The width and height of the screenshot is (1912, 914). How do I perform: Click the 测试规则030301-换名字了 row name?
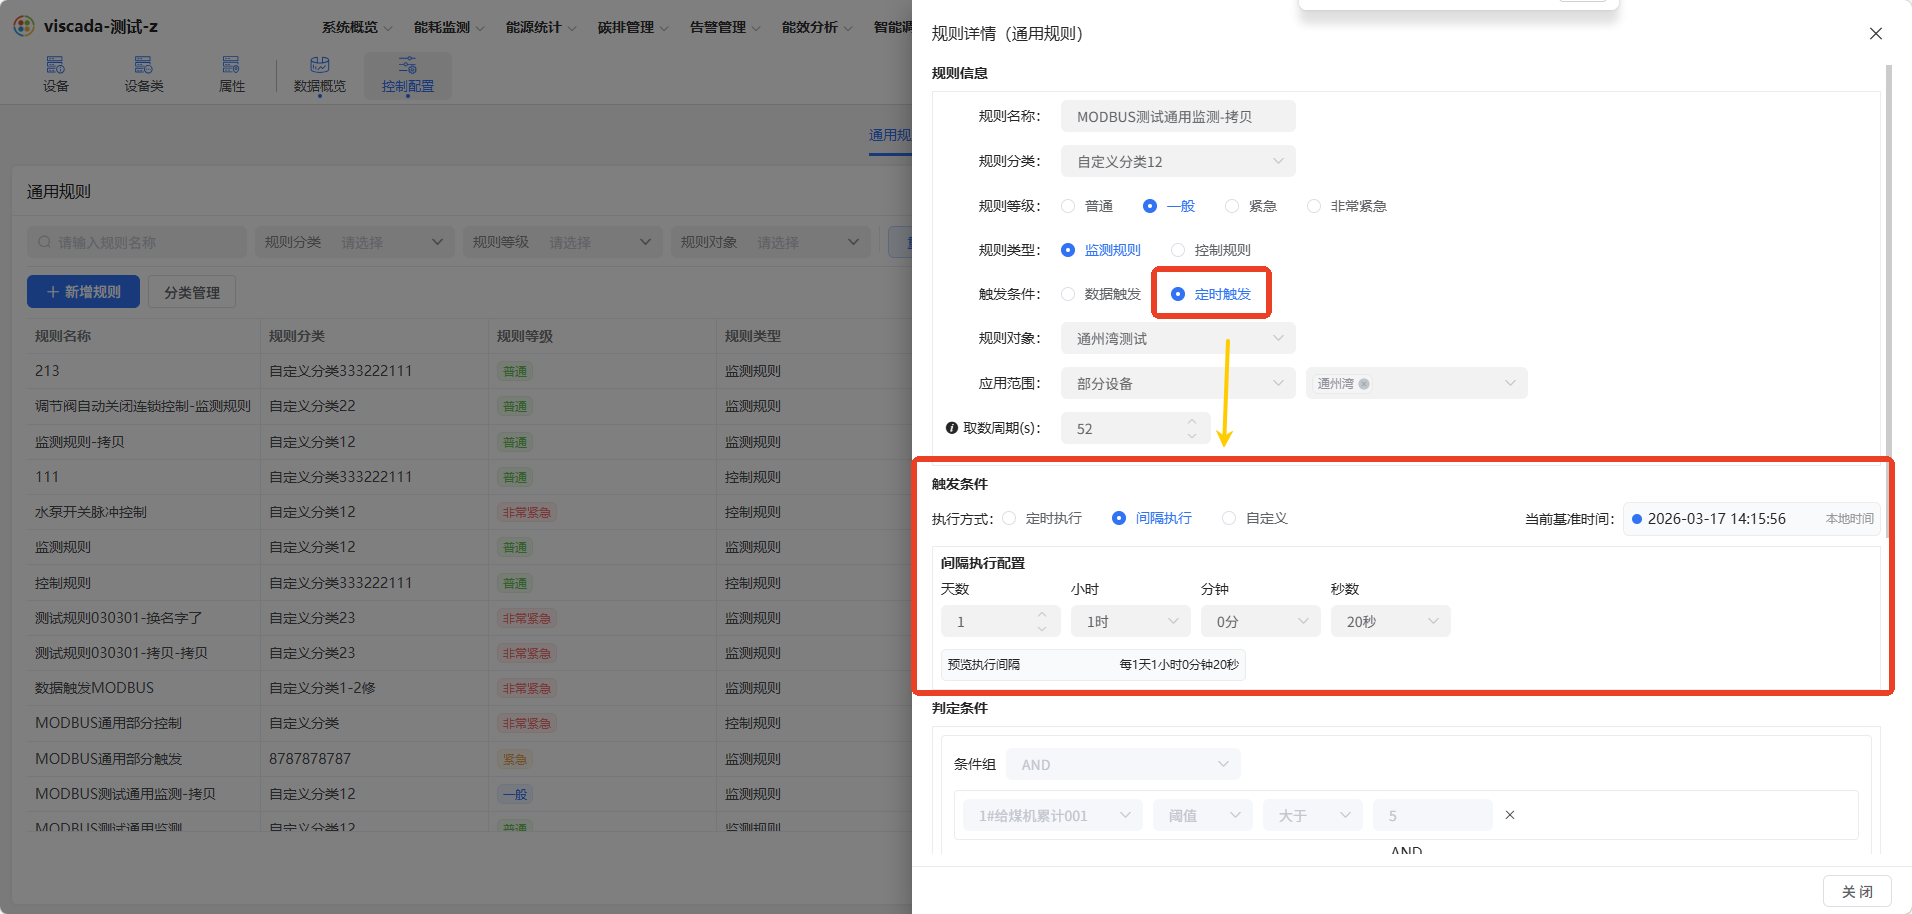119,618
